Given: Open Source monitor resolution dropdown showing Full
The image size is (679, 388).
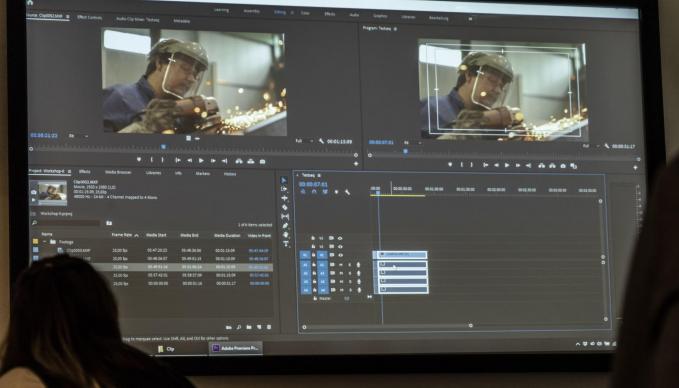Looking at the screenshot, I should 304,141.
